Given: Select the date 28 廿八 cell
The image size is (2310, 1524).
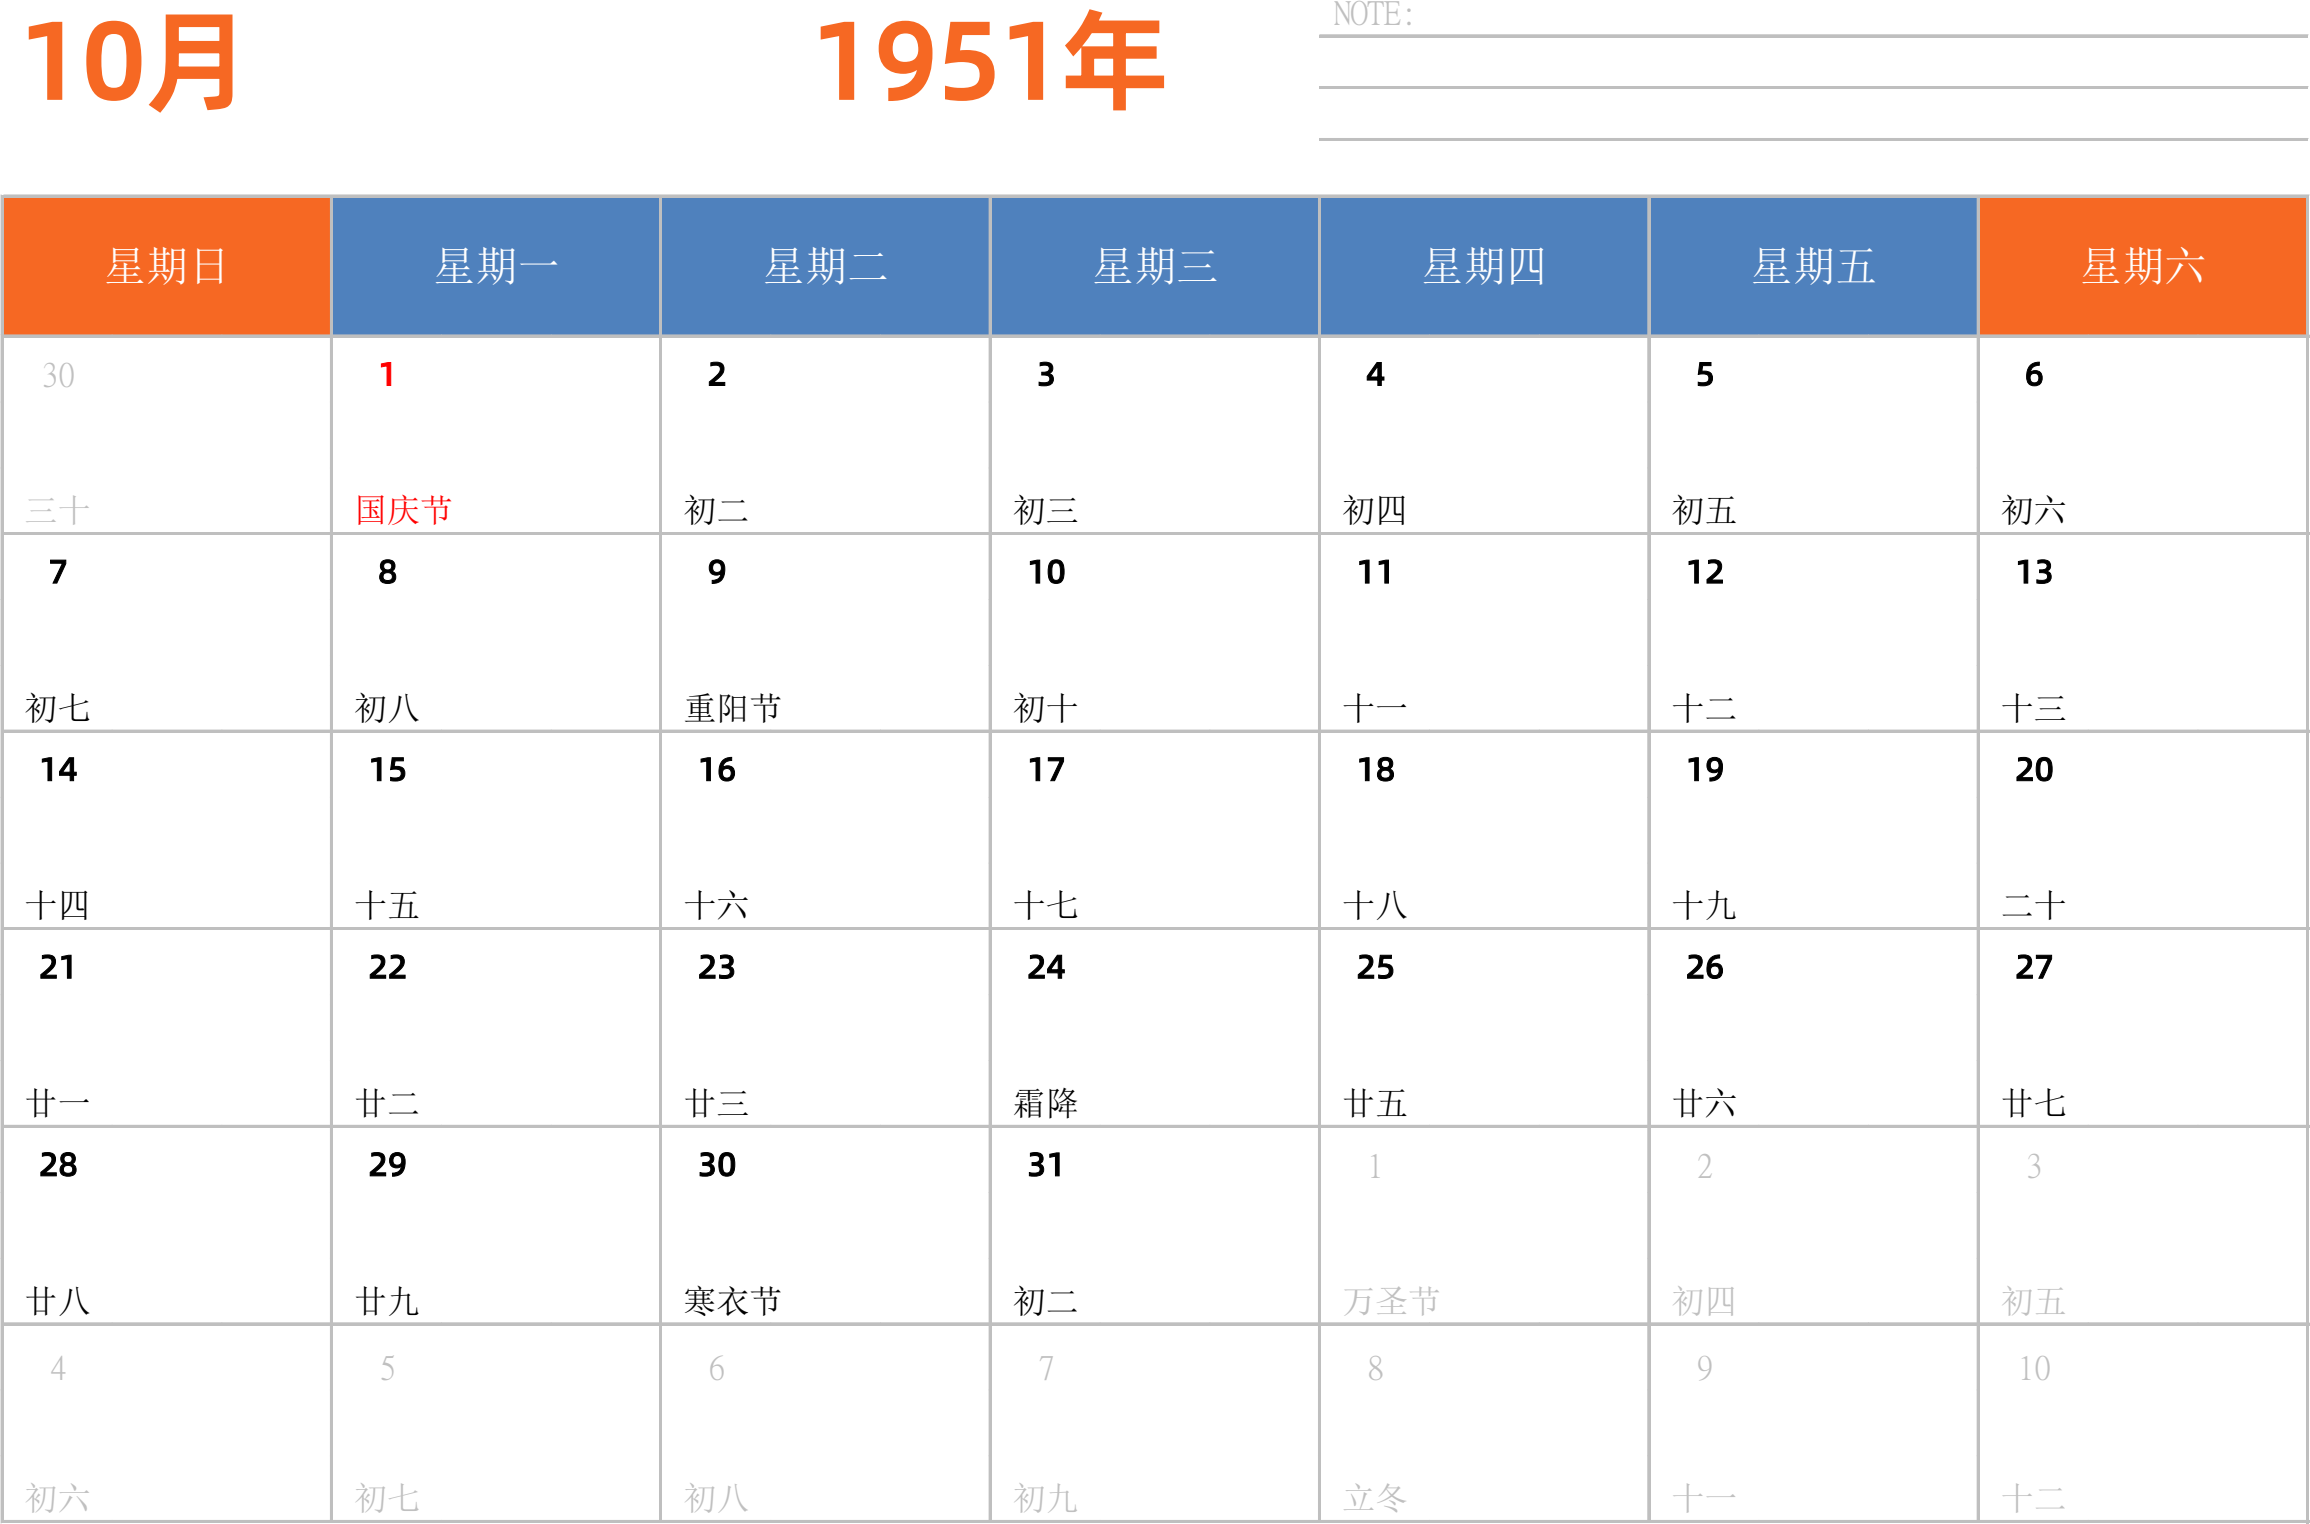Looking at the screenshot, I should tap(166, 1226).
